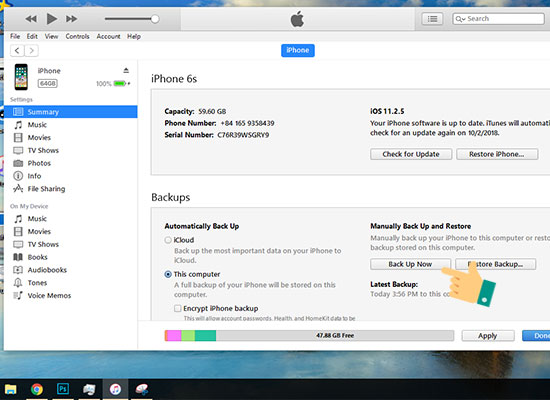The width and height of the screenshot is (550, 400).
Task: Click the iPhone device thumbnail in sidebar
Action: pyautogui.click(x=21, y=77)
